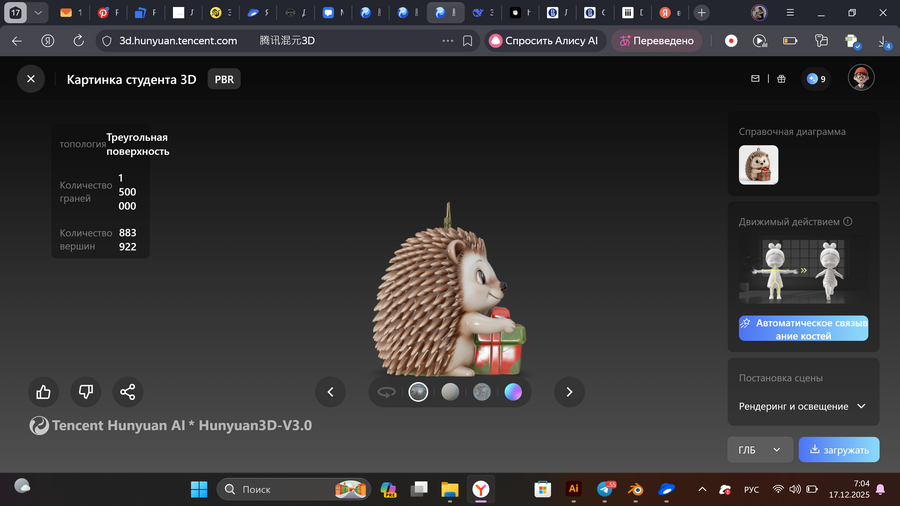Open the mail messages icon

pyautogui.click(x=756, y=79)
